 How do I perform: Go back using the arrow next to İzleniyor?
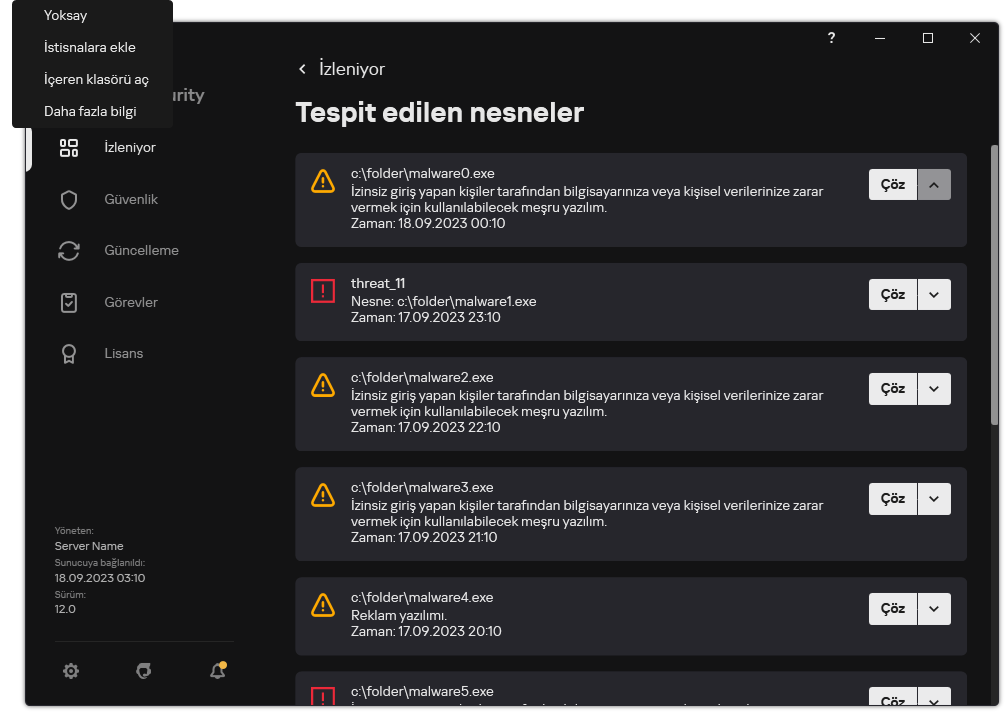[303, 69]
